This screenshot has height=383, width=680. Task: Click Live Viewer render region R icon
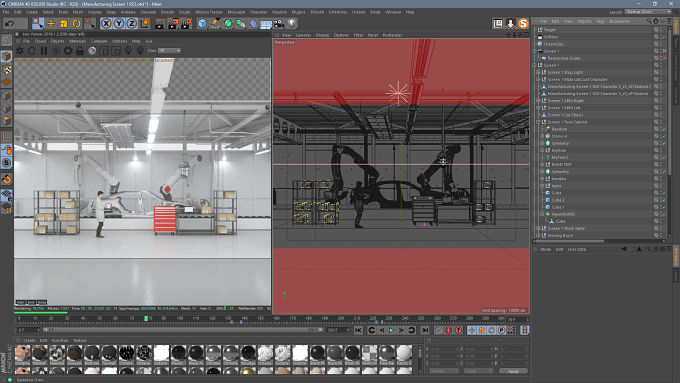pyautogui.click(x=56, y=51)
